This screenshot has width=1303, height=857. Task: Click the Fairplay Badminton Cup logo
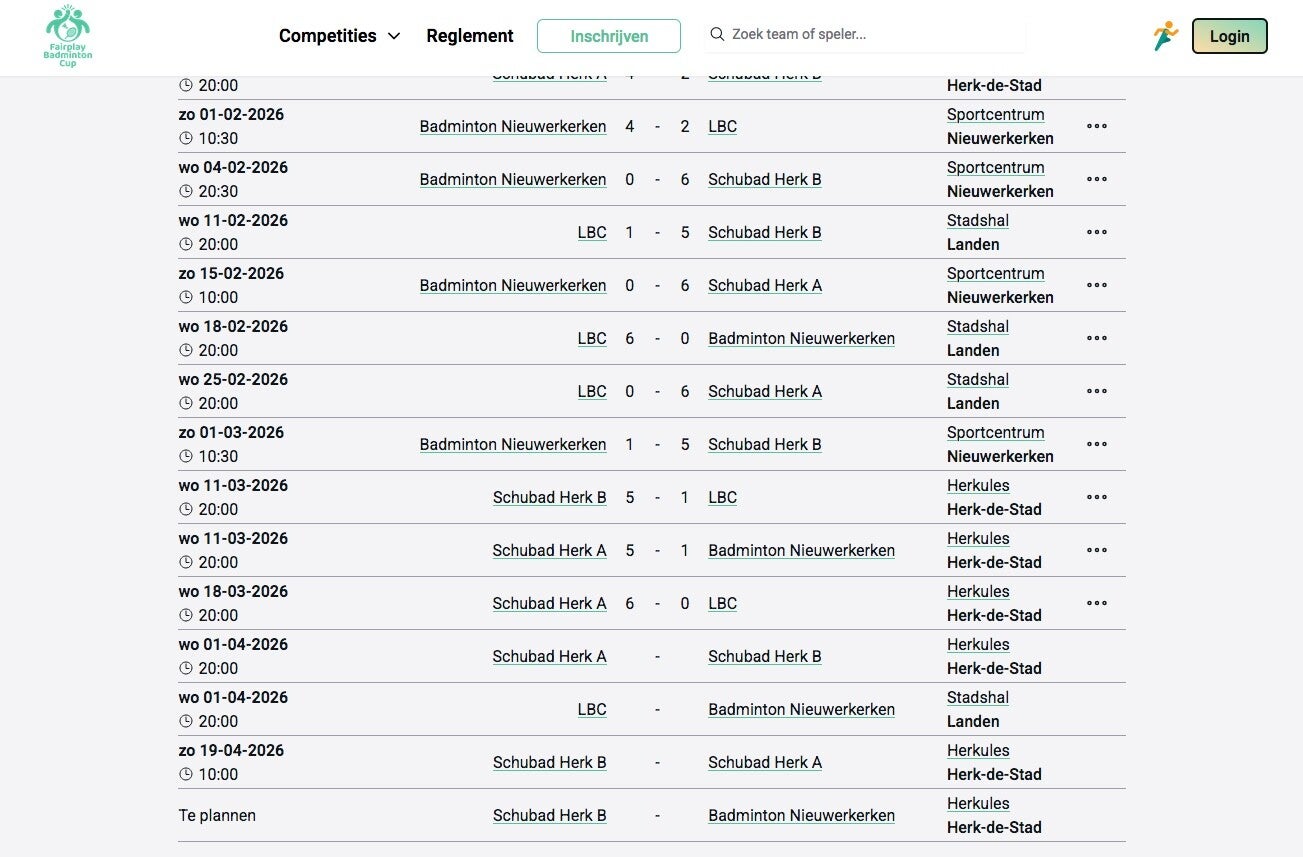click(68, 36)
